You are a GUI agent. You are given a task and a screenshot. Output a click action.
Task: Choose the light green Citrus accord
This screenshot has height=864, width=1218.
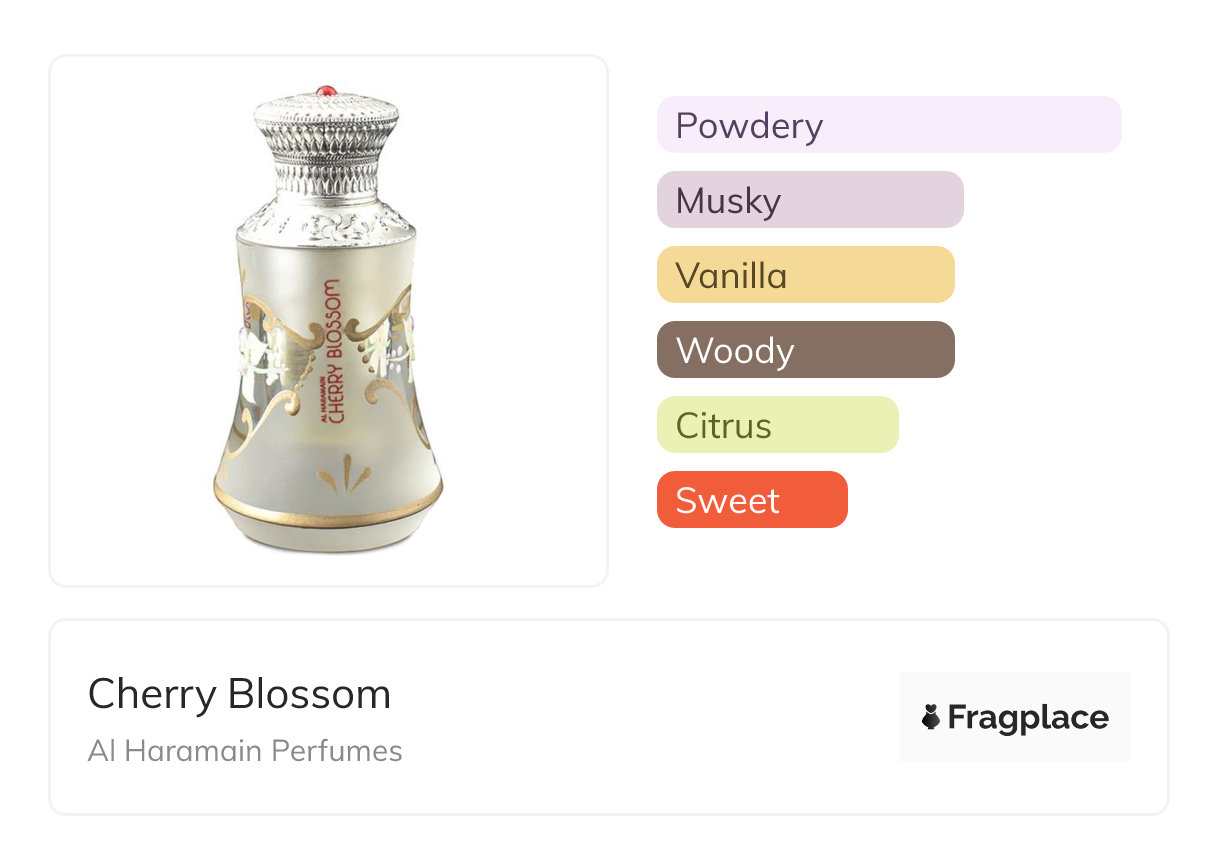coord(777,425)
